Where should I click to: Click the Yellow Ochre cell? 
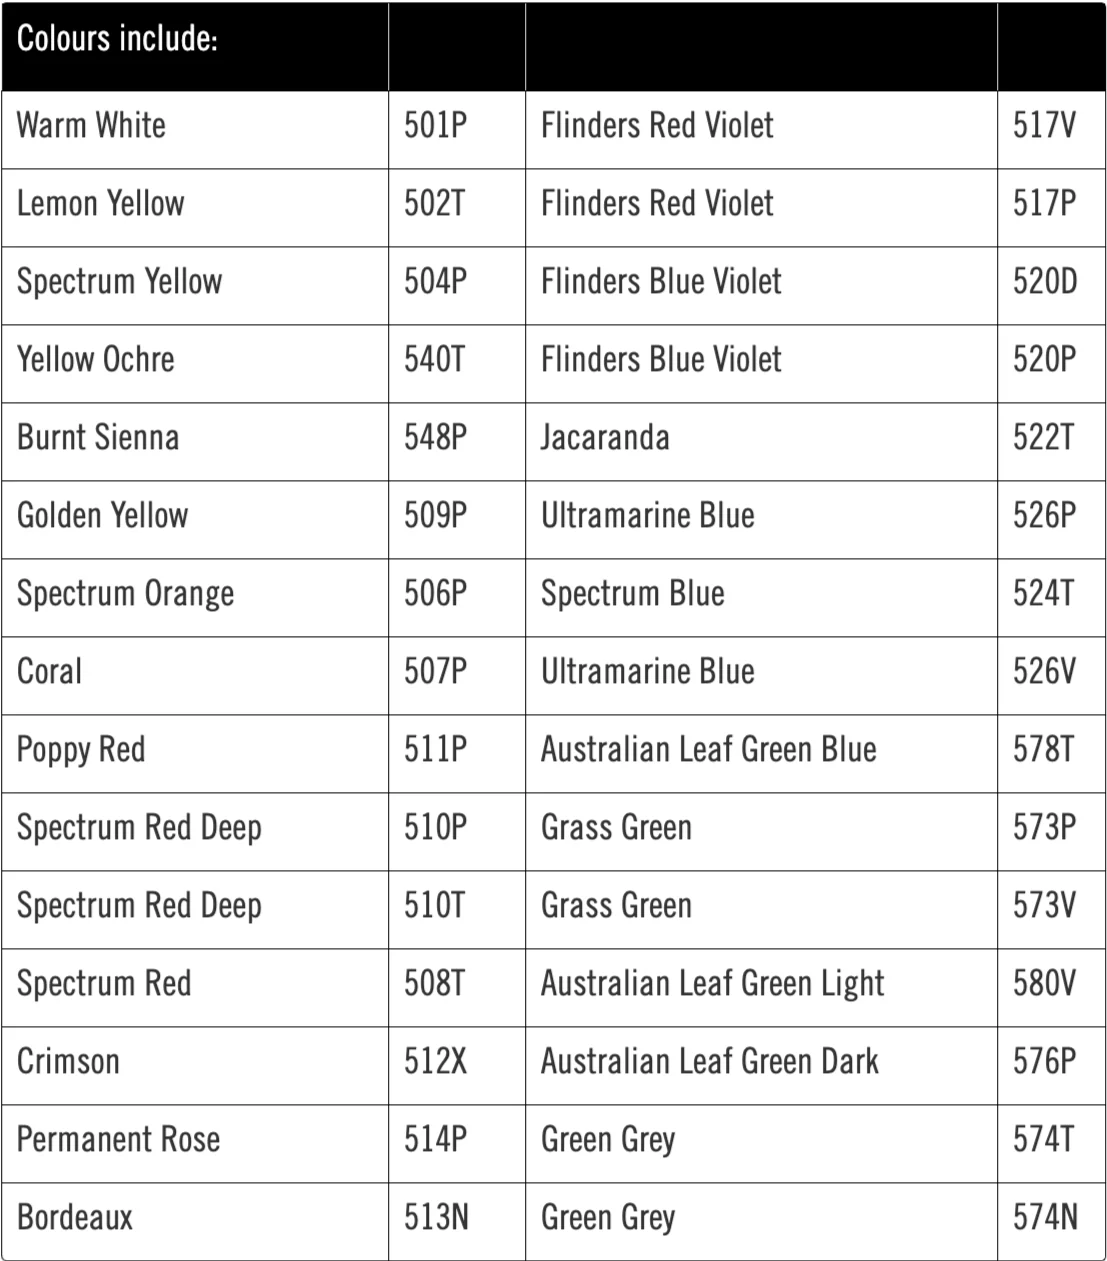tap(95, 360)
